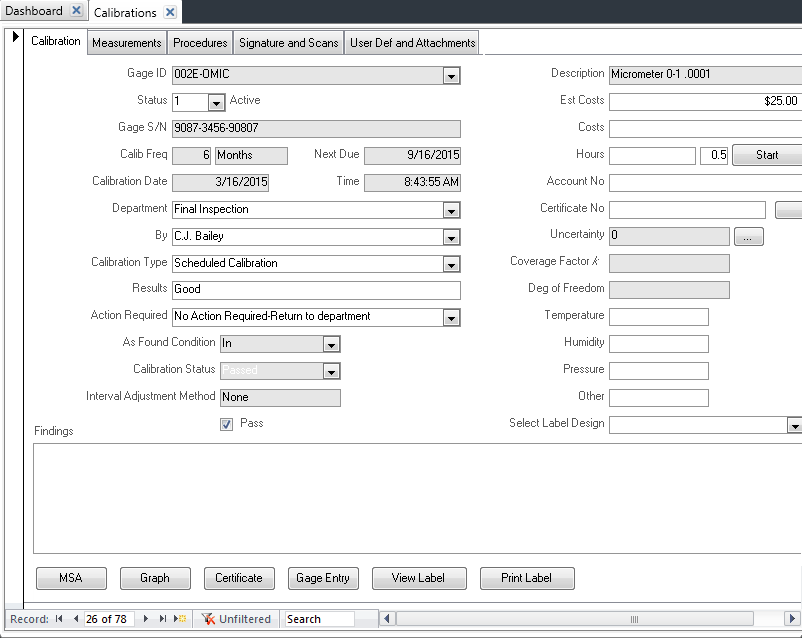Open the Gage ID dropdown

tap(450, 75)
